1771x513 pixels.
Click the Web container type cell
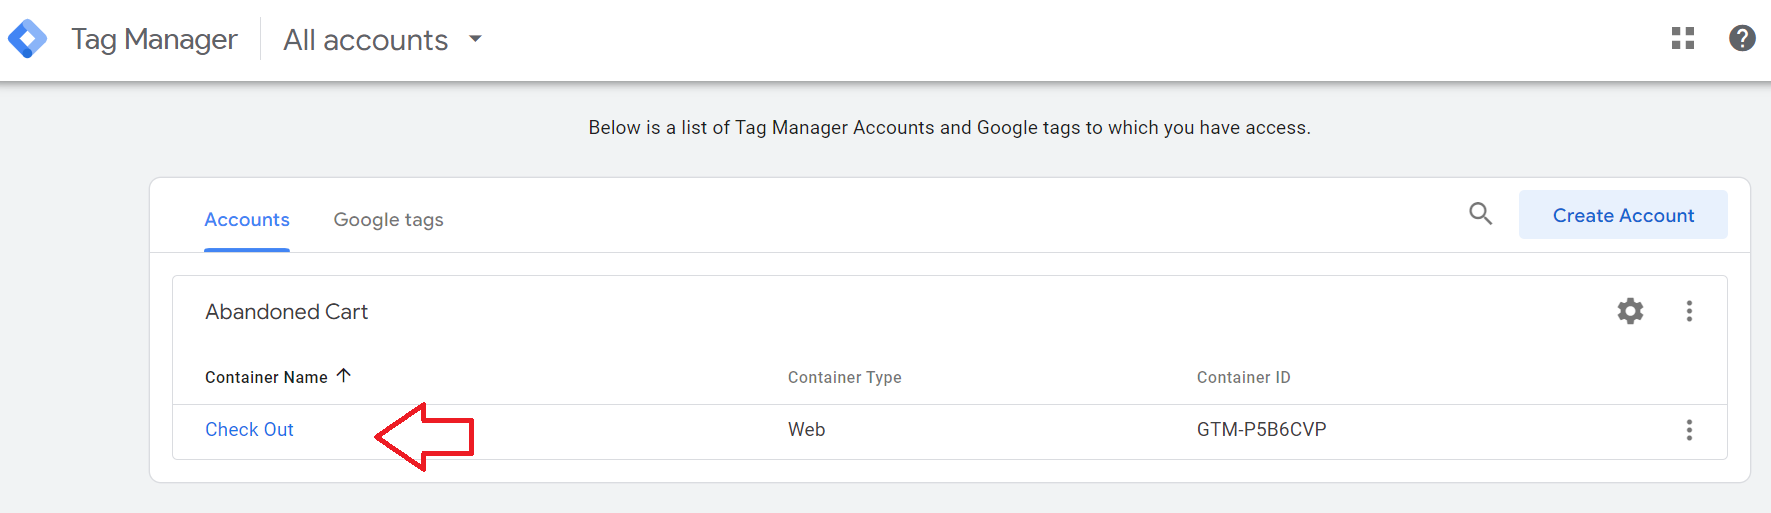[806, 429]
